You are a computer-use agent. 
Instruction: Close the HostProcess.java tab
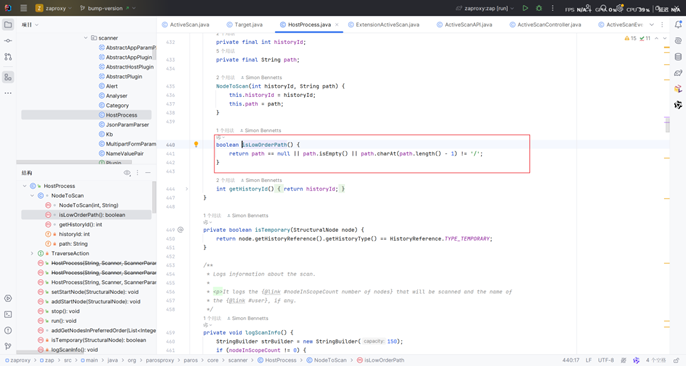coord(337,24)
